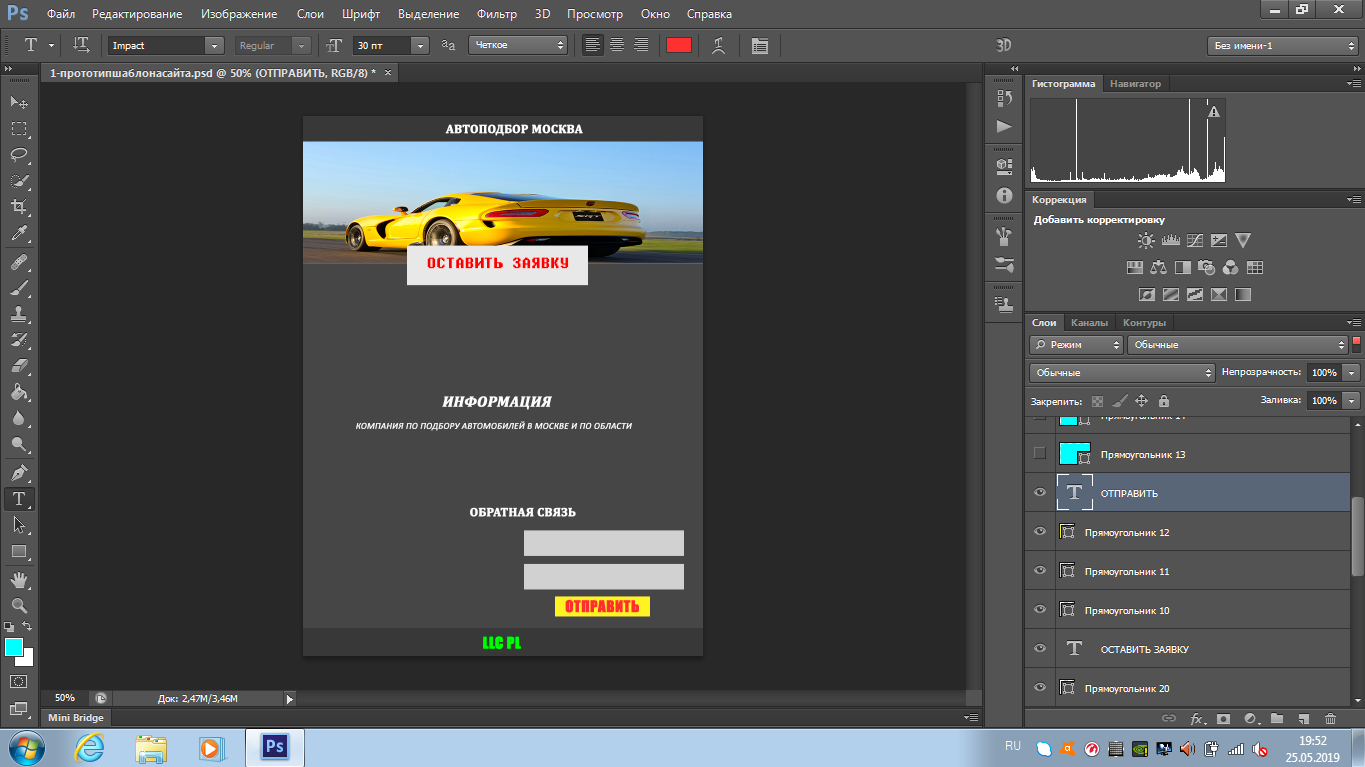Expand the Непрозрачность opacity dropdown arrow
This screenshot has width=1365, height=767.
(1352, 372)
